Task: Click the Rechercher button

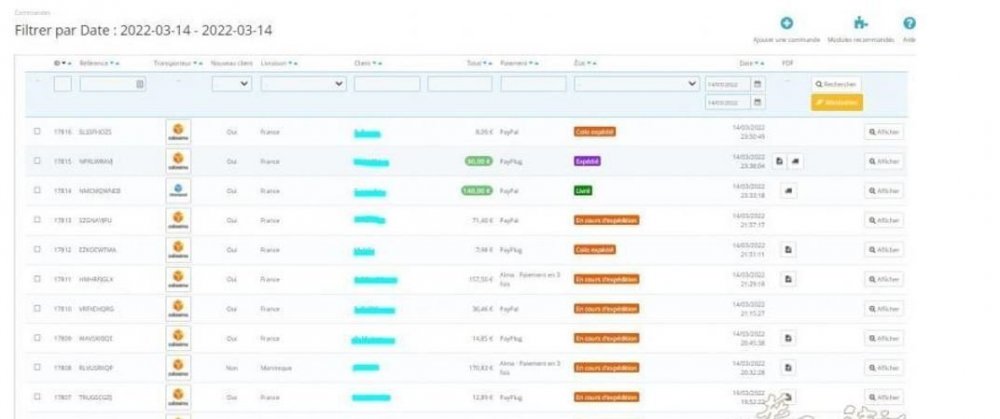Action: (x=836, y=84)
